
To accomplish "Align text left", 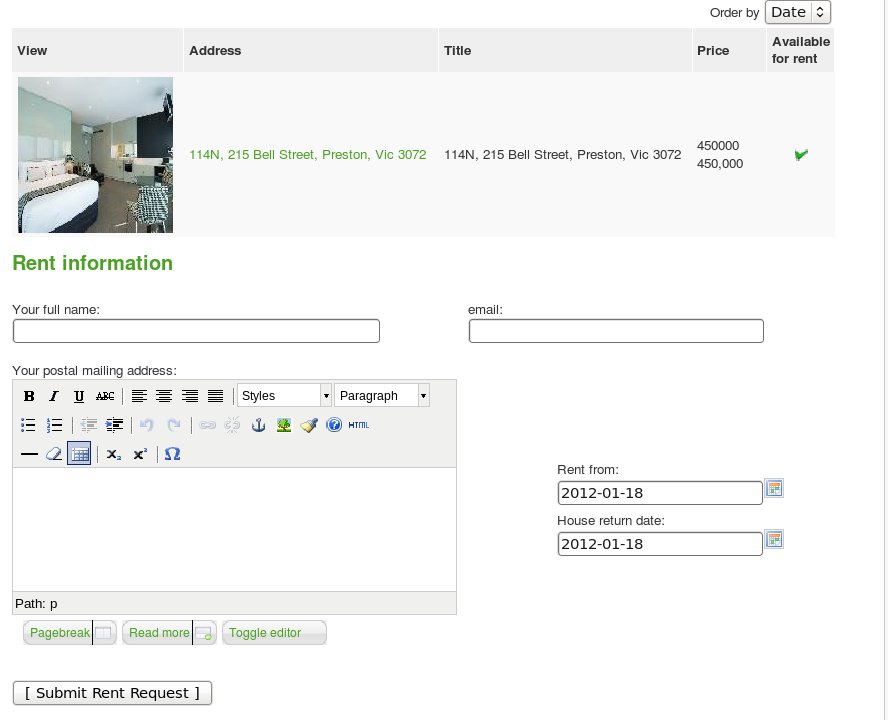I will coord(139,396).
